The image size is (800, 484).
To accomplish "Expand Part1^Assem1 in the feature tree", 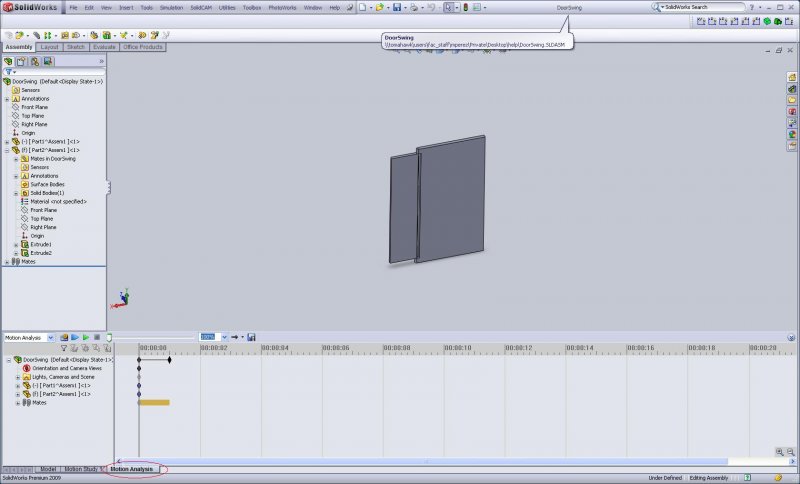I will point(7,142).
